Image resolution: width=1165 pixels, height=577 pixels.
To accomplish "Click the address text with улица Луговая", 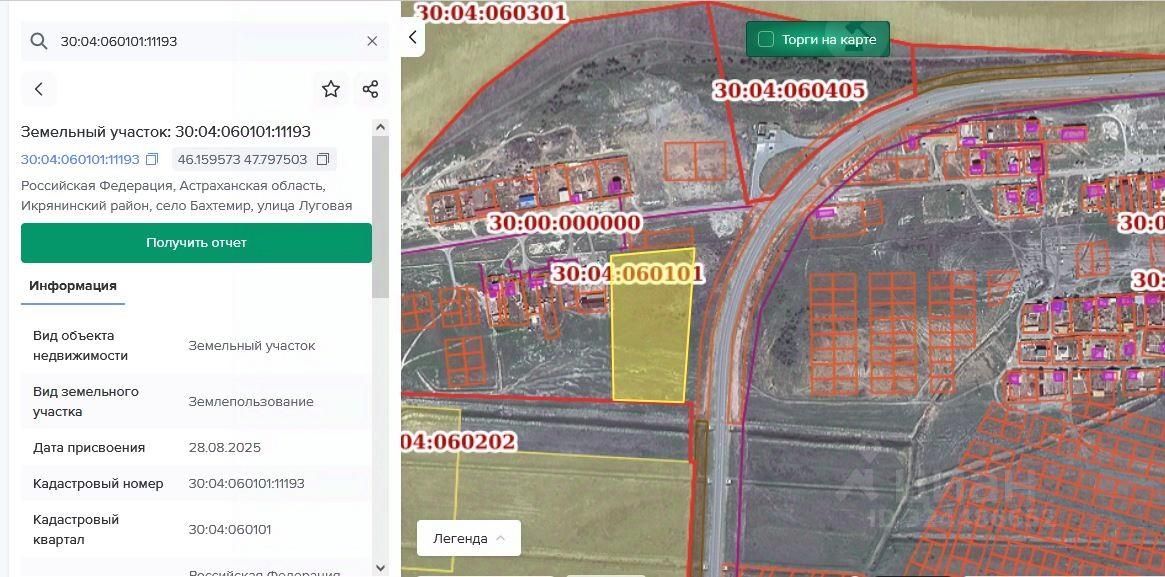I will 186,195.
